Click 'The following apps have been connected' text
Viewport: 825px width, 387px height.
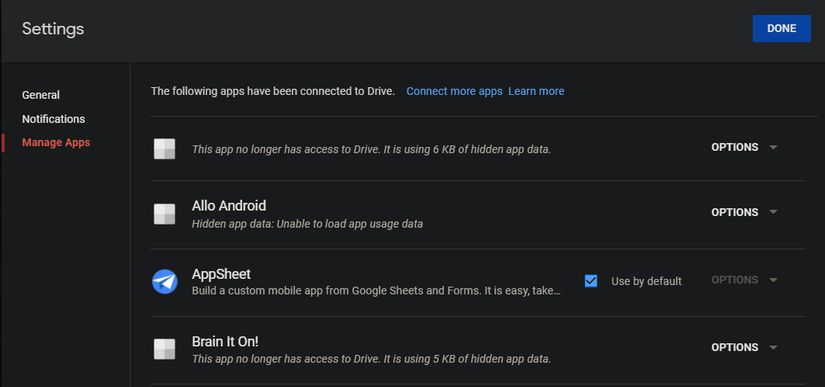click(273, 91)
